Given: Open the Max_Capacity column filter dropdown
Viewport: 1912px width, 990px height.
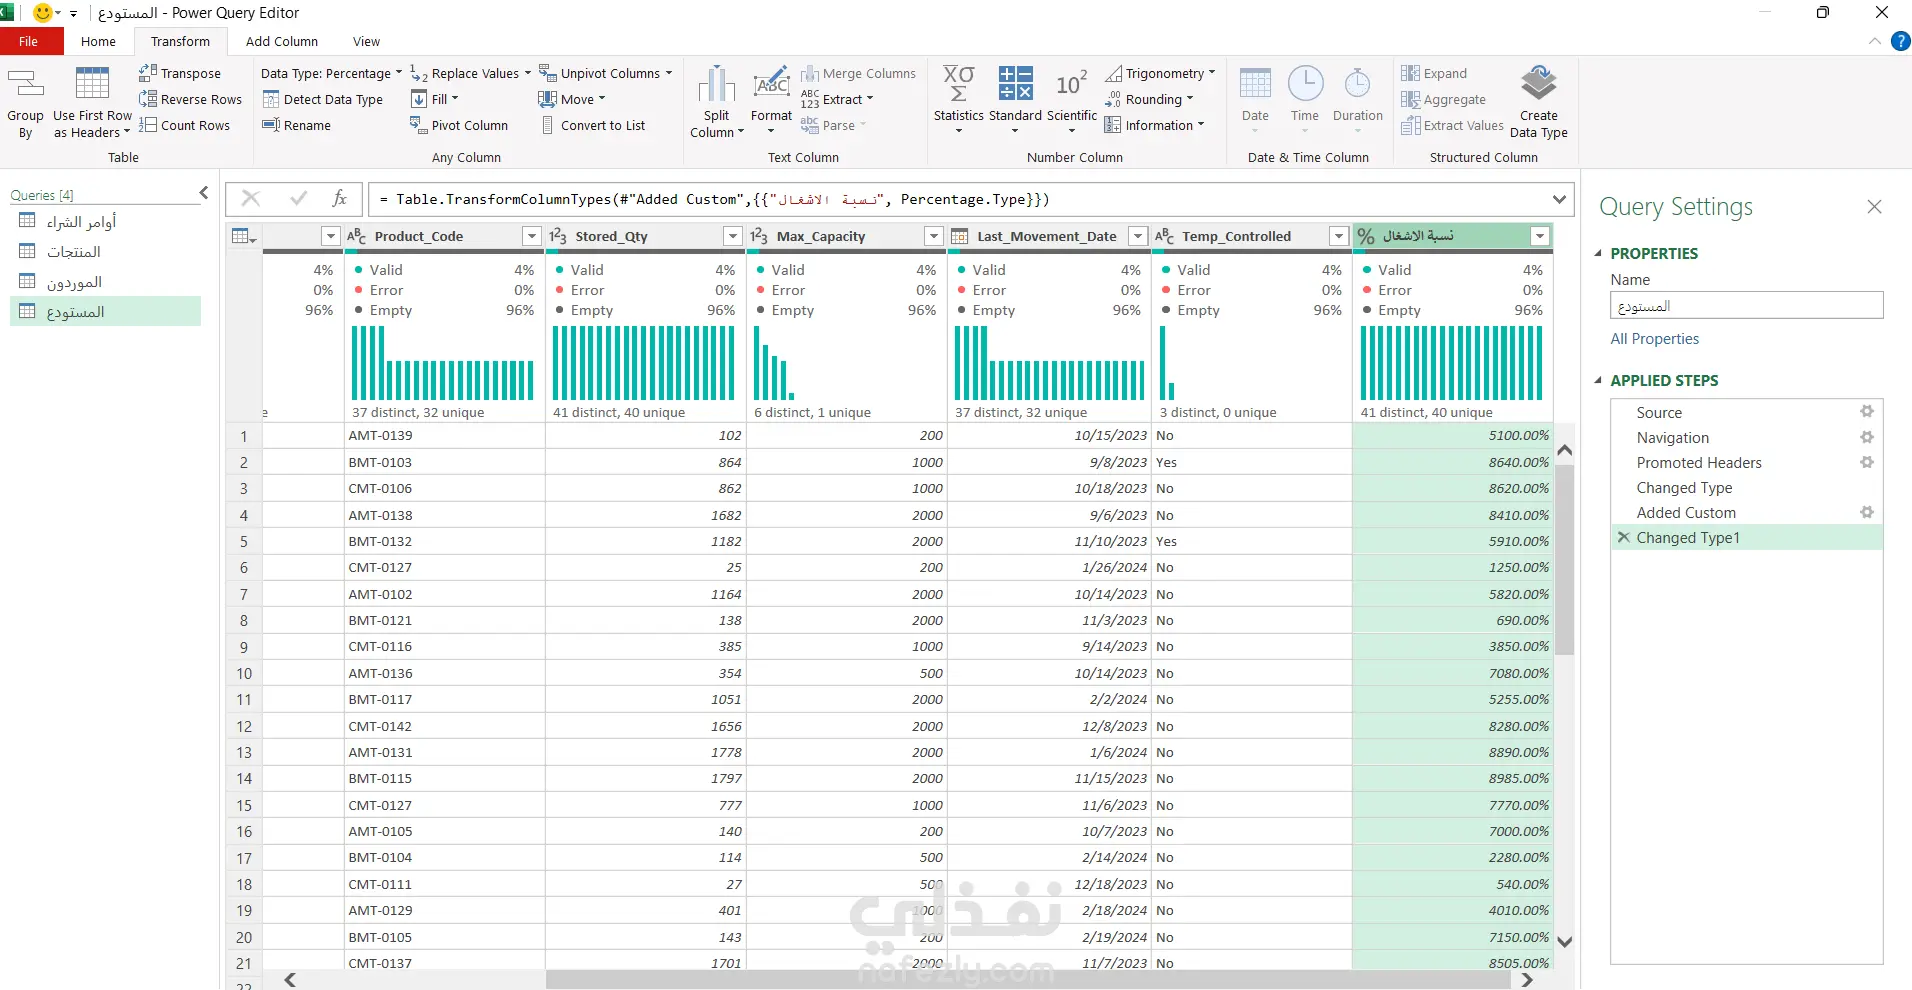Looking at the screenshot, I should click(934, 236).
